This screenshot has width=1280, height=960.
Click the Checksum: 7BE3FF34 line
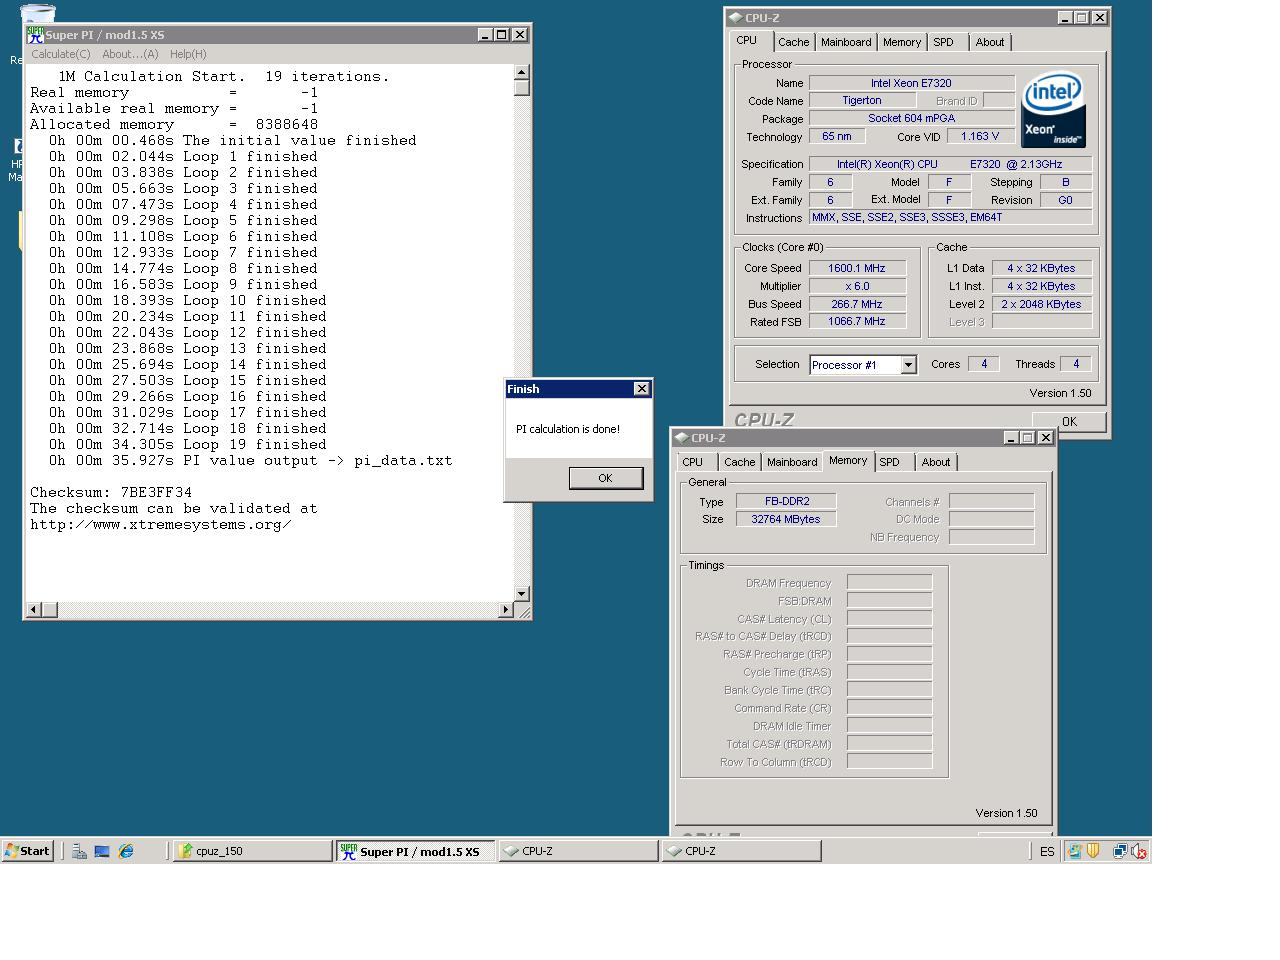pyautogui.click(x=111, y=492)
